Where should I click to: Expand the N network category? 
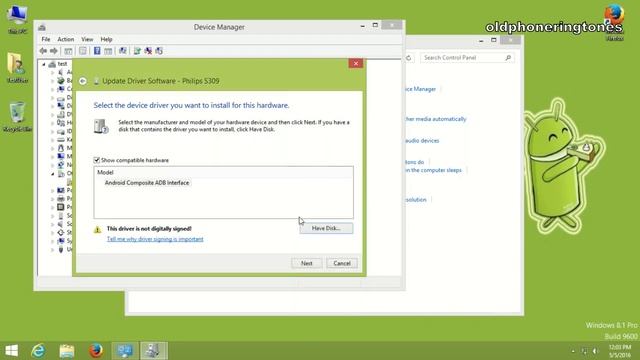point(52,165)
